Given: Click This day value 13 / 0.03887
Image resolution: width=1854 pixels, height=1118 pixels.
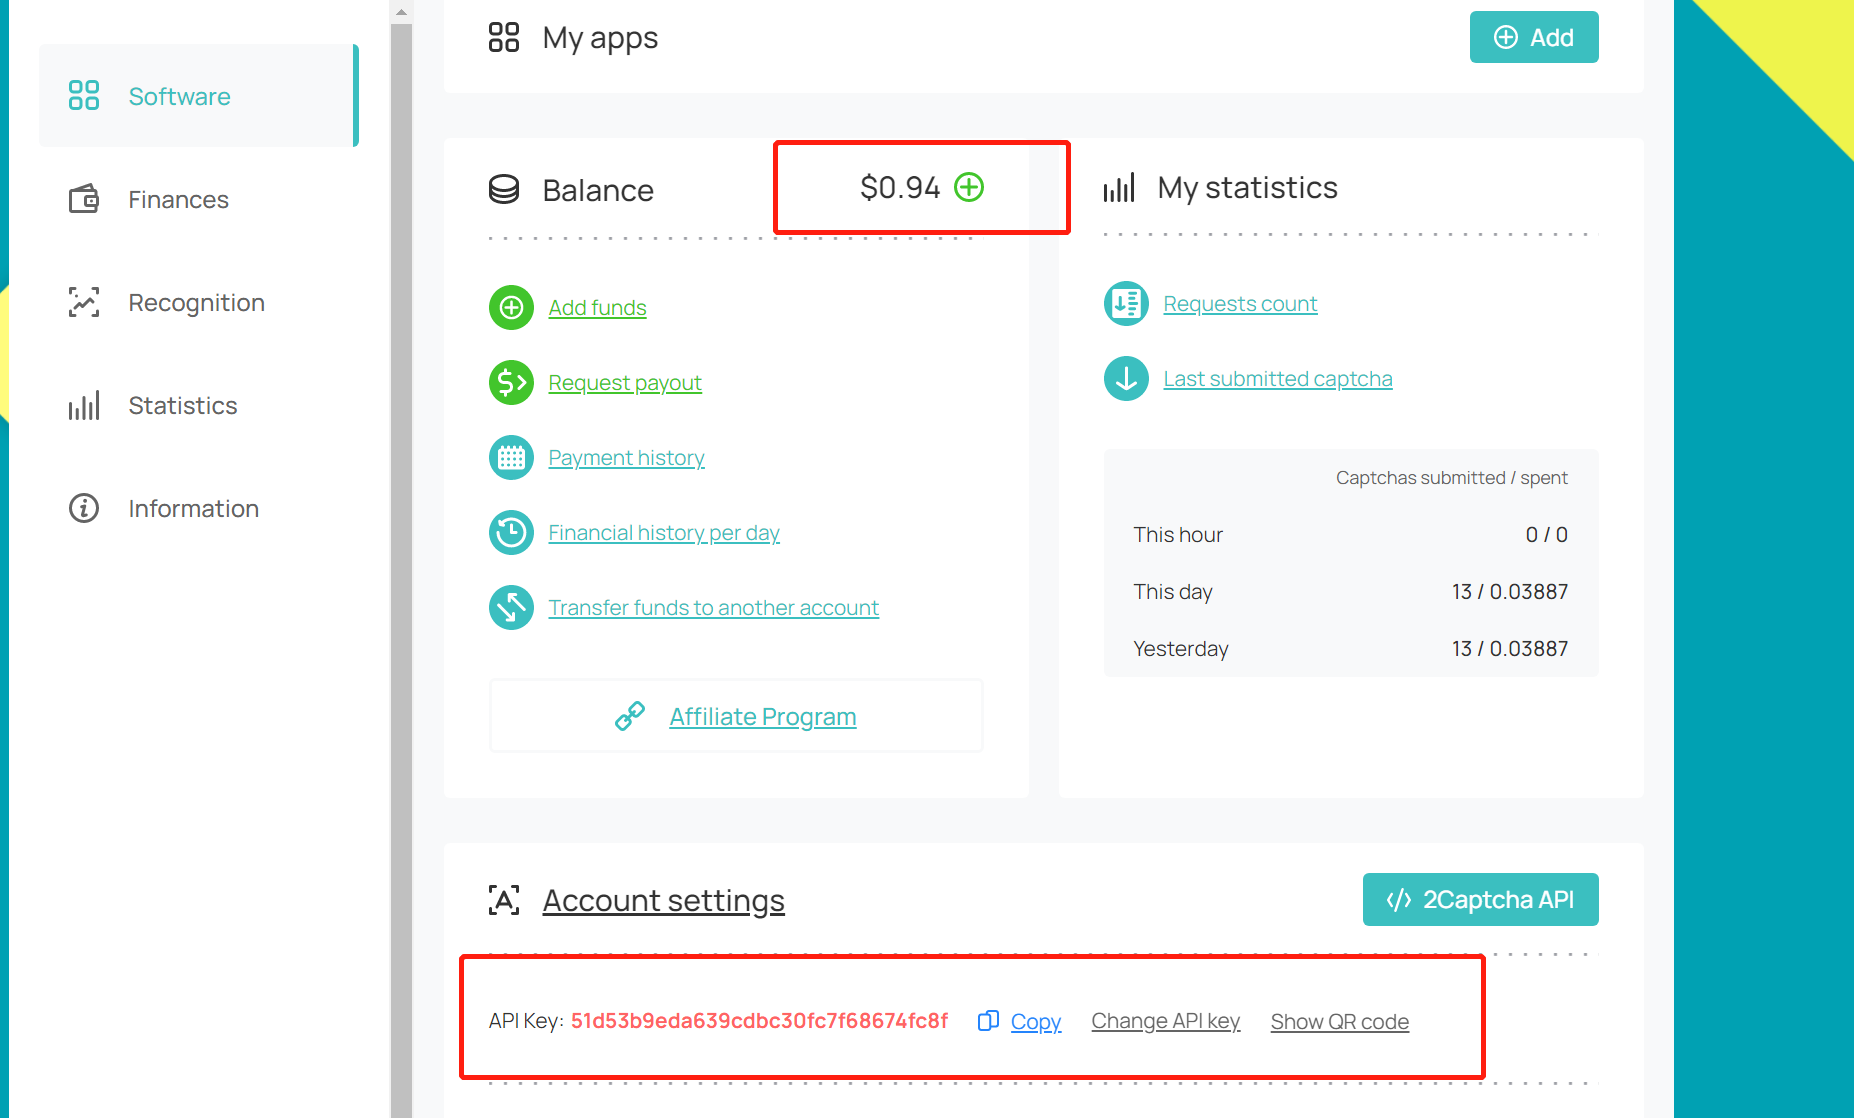Looking at the screenshot, I should (x=1510, y=591).
